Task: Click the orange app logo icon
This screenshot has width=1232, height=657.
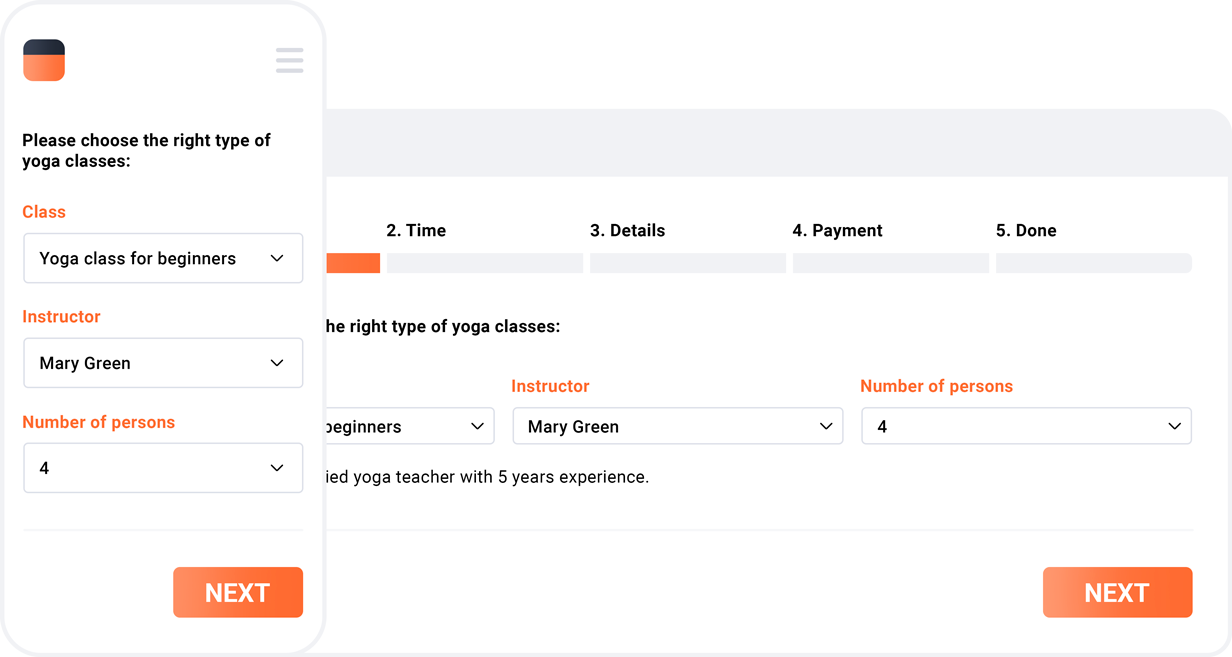Action: 44,60
